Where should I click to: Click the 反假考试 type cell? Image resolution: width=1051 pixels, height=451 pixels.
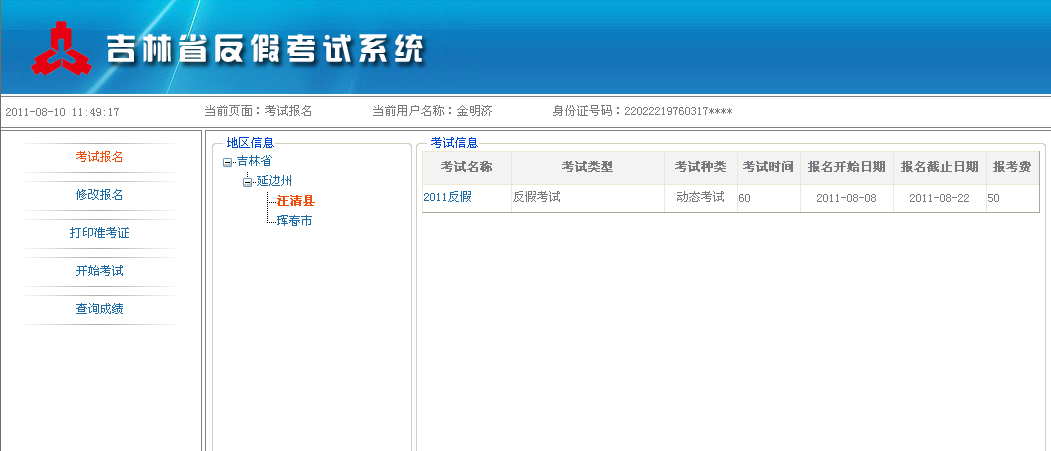point(588,198)
